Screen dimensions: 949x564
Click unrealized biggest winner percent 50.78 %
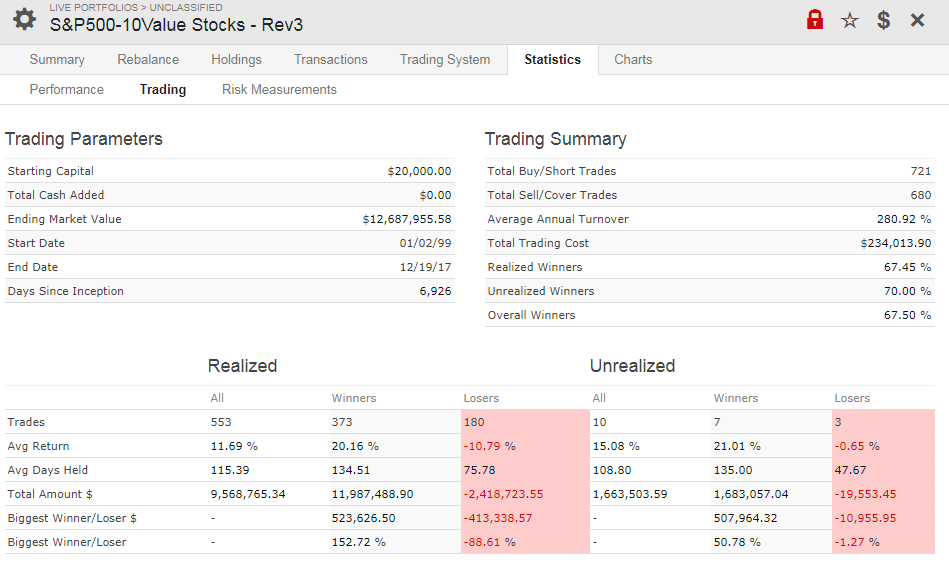737,542
